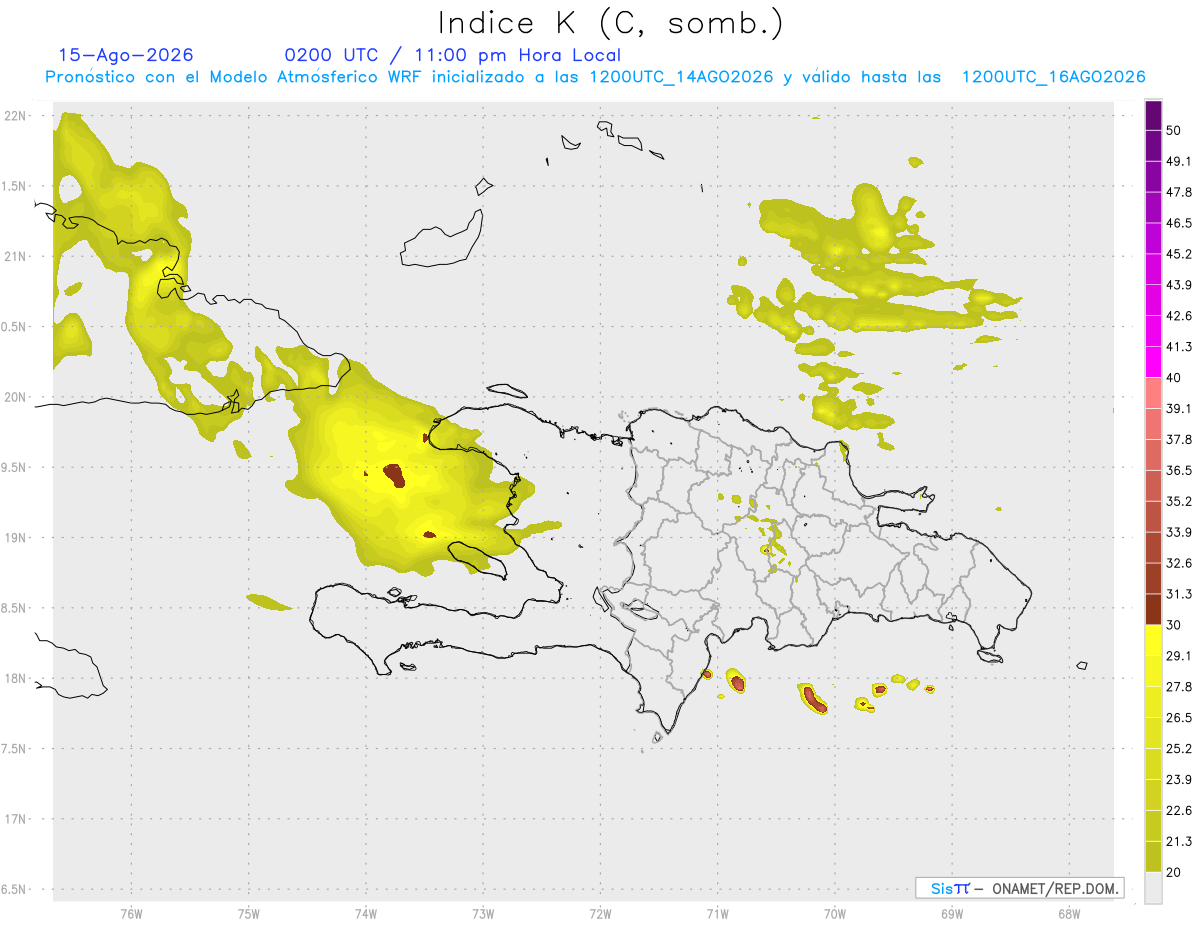
Task: Click the "8.5N" latitude tick label
Action: pyautogui.click(x=15, y=608)
